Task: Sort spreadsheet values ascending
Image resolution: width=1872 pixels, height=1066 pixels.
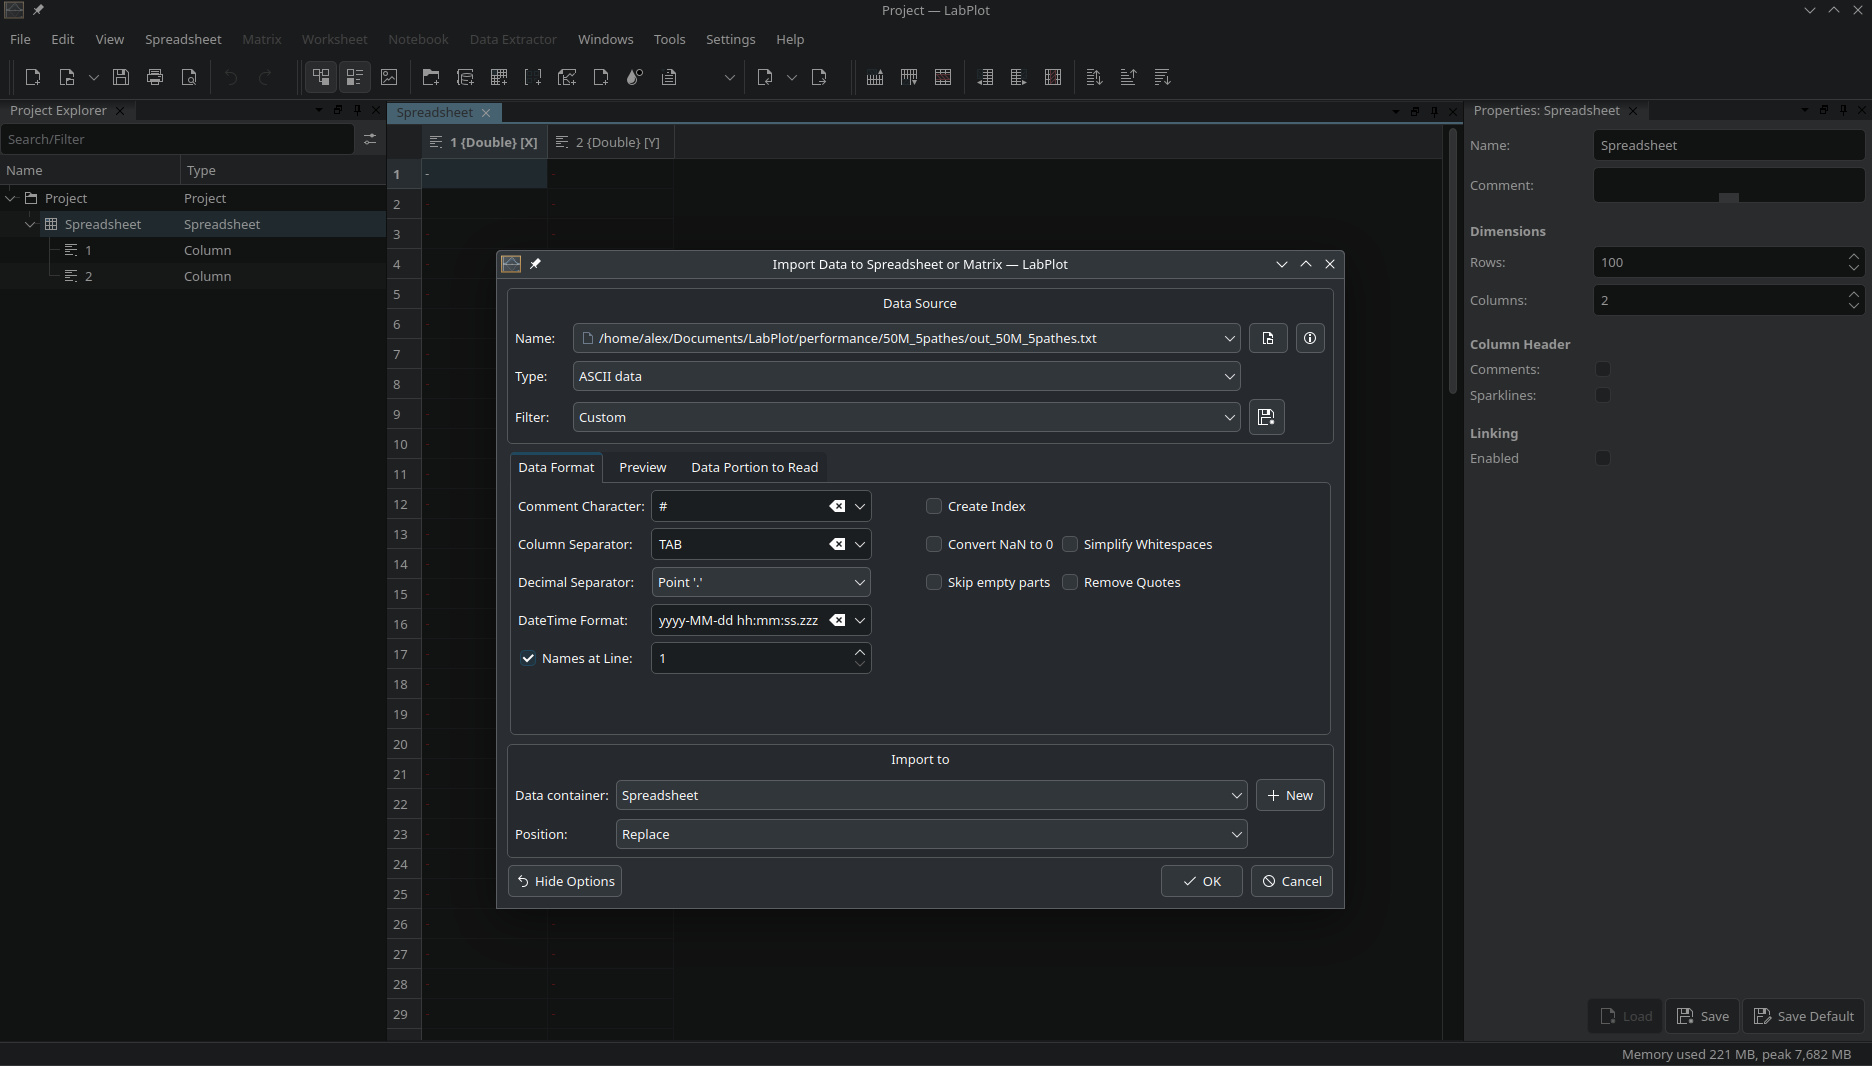Action: (x=1128, y=77)
